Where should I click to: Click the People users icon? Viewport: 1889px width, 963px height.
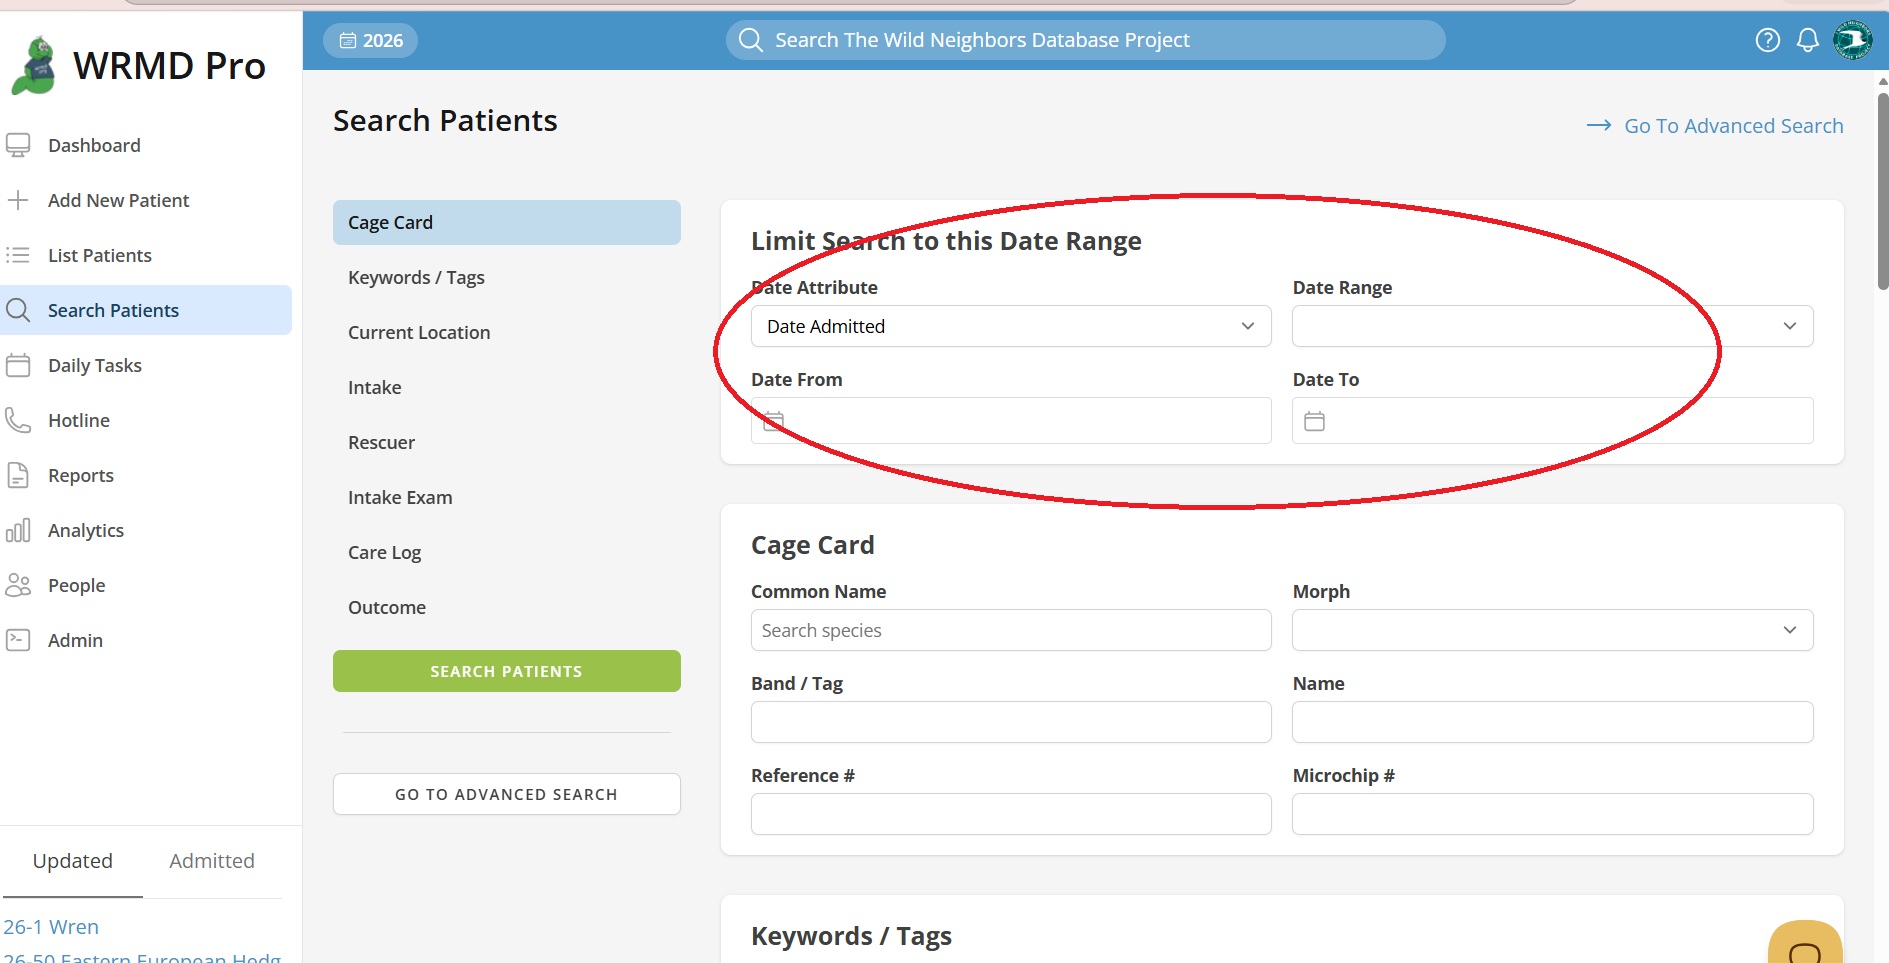tap(18, 585)
